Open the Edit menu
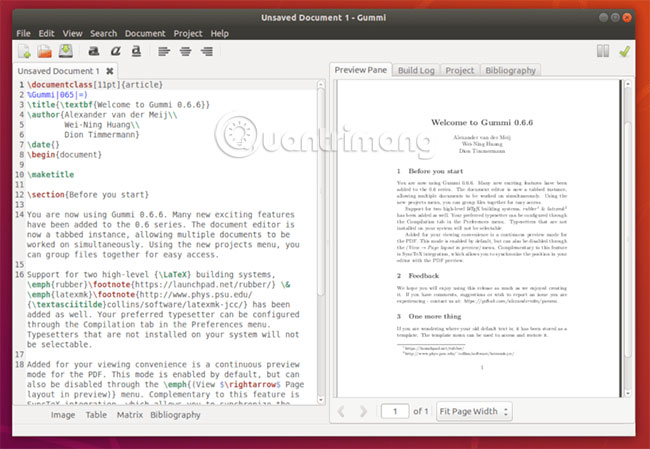This screenshot has width=650, height=449. point(46,34)
